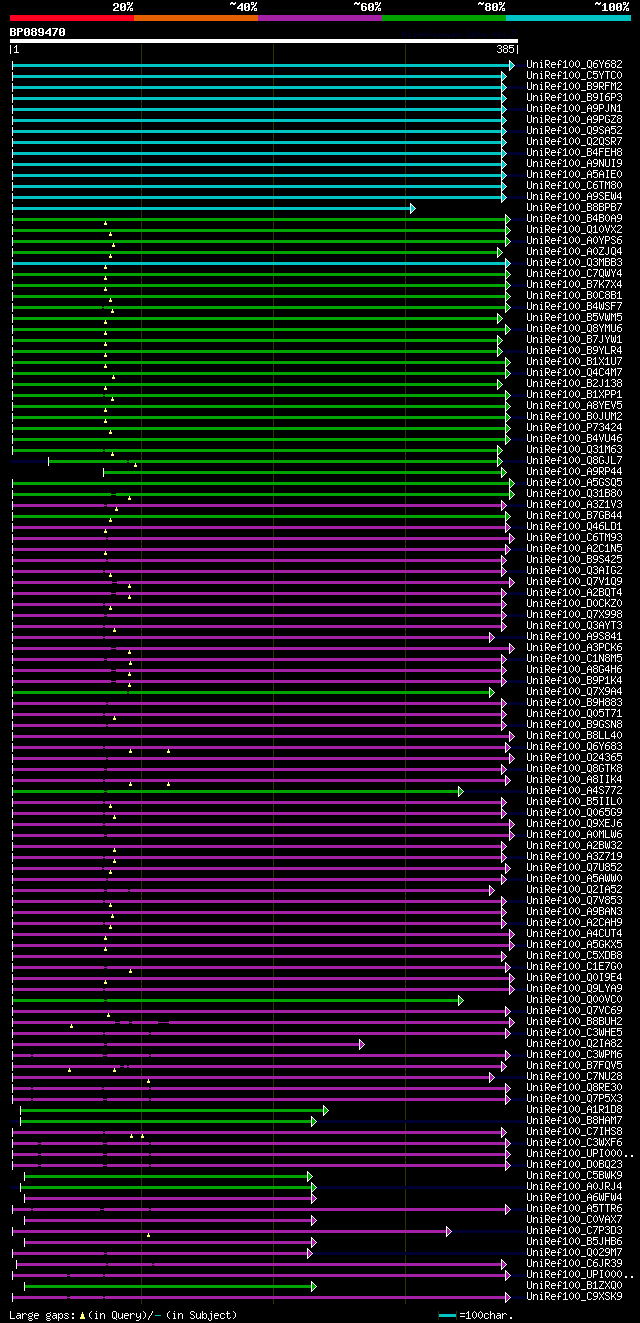This screenshot has height=1323, width=640.
Task: Click the green alignment bar of A4S772
Action: 238,791
